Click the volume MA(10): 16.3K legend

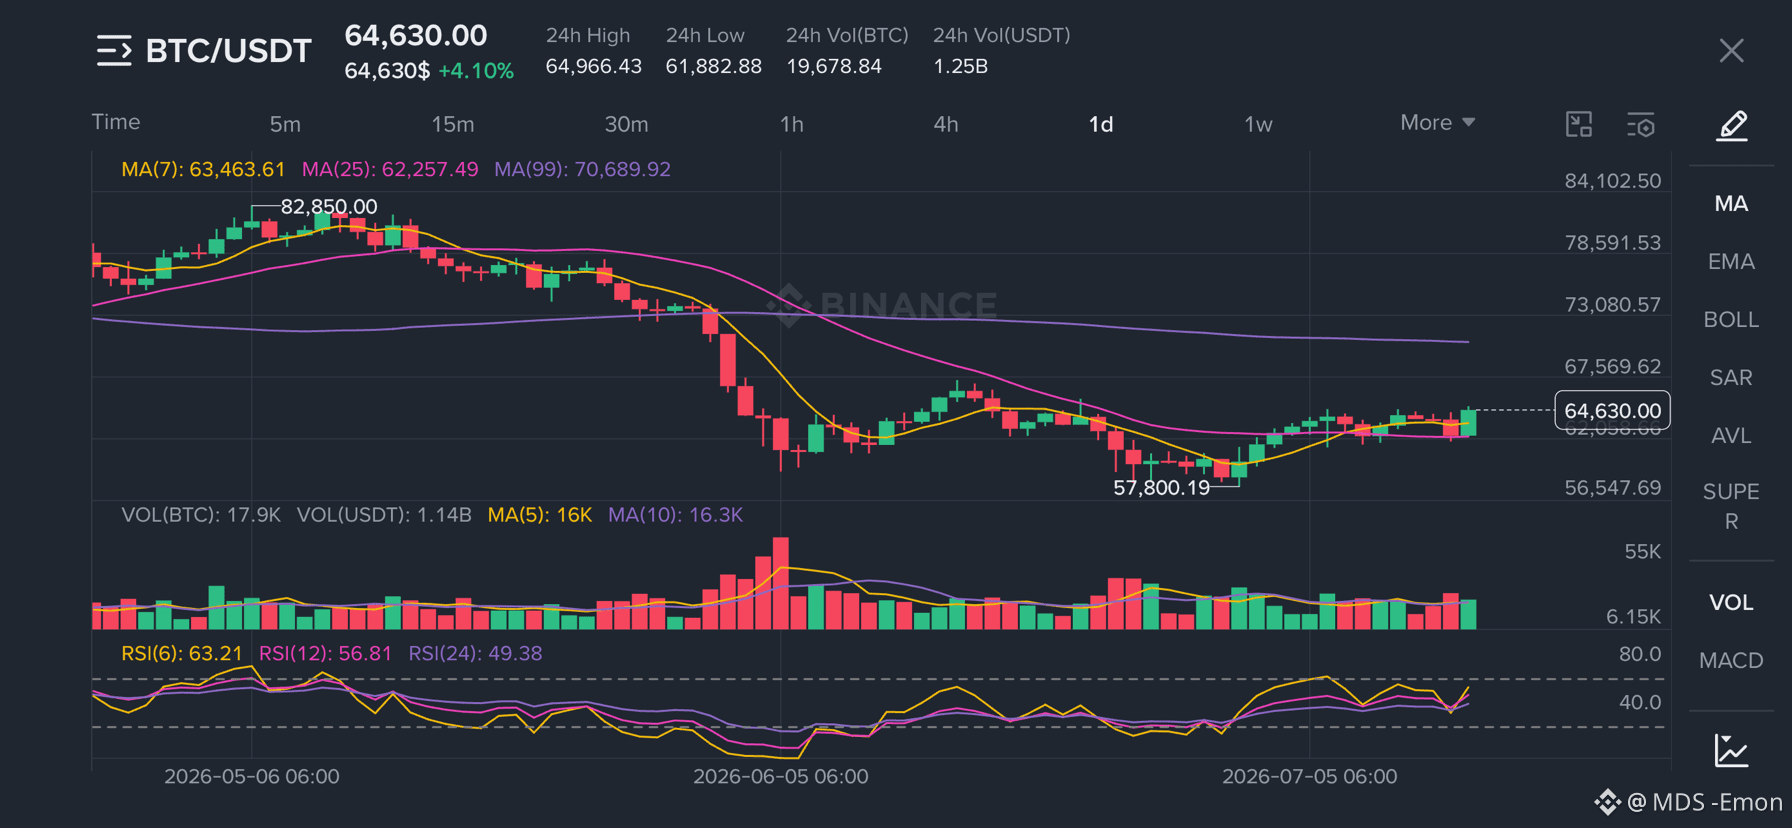click(676, 514)
